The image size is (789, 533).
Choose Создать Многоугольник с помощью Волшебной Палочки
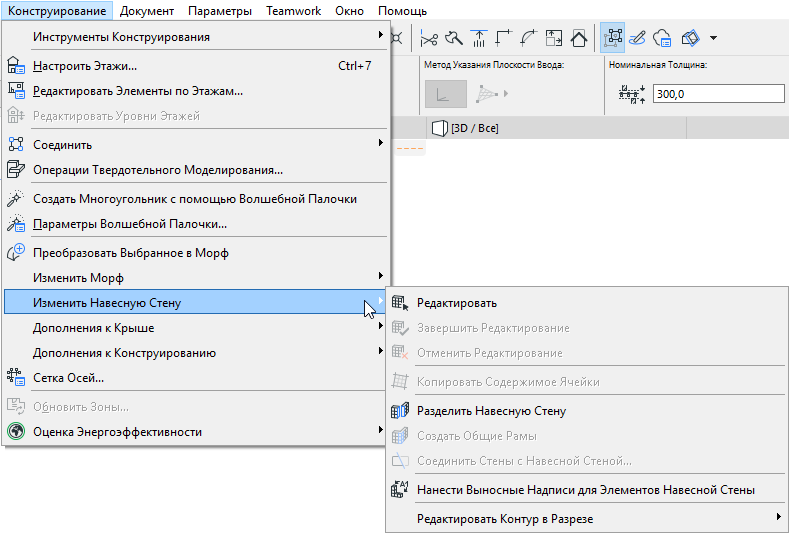coord(195,199)
